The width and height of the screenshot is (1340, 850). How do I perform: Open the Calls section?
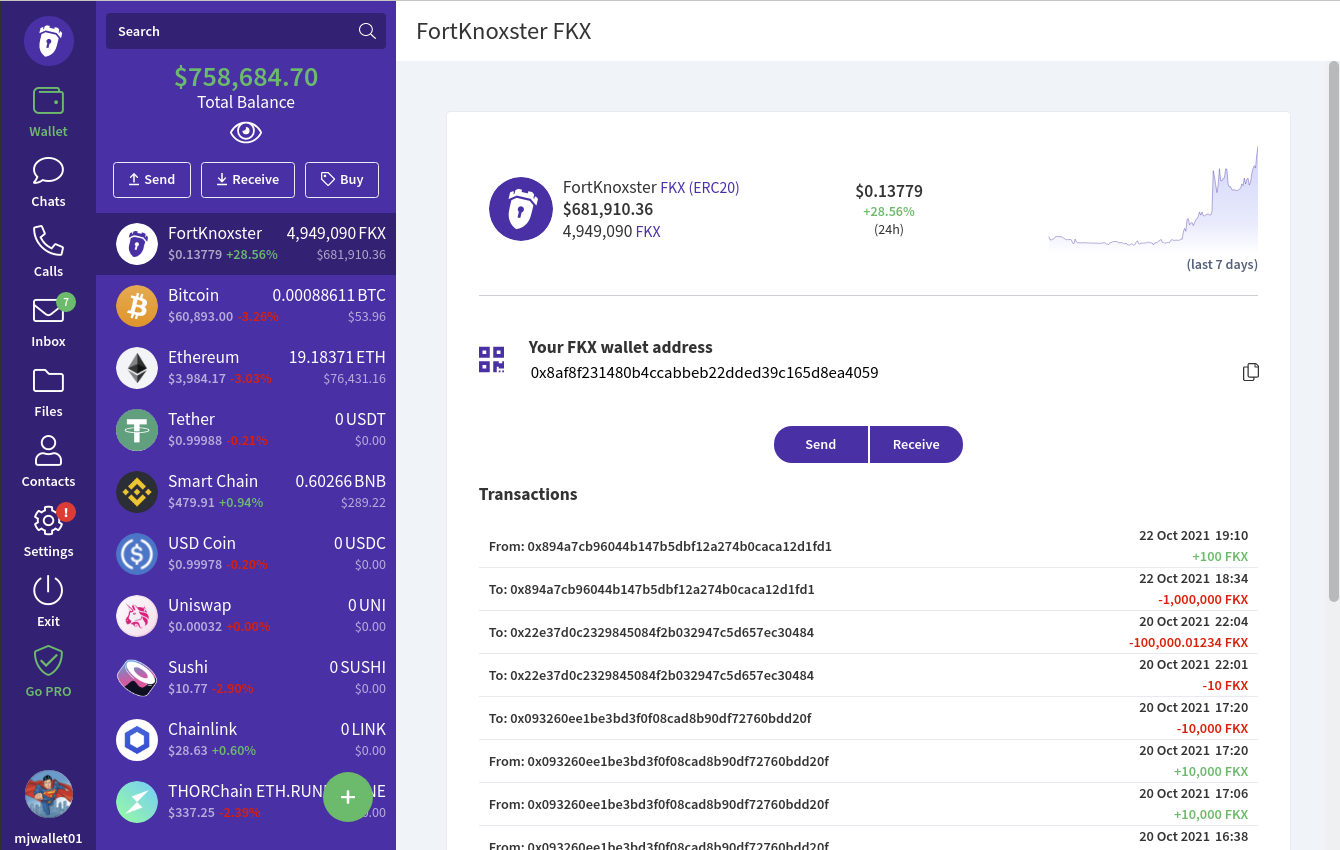[48, 252]
